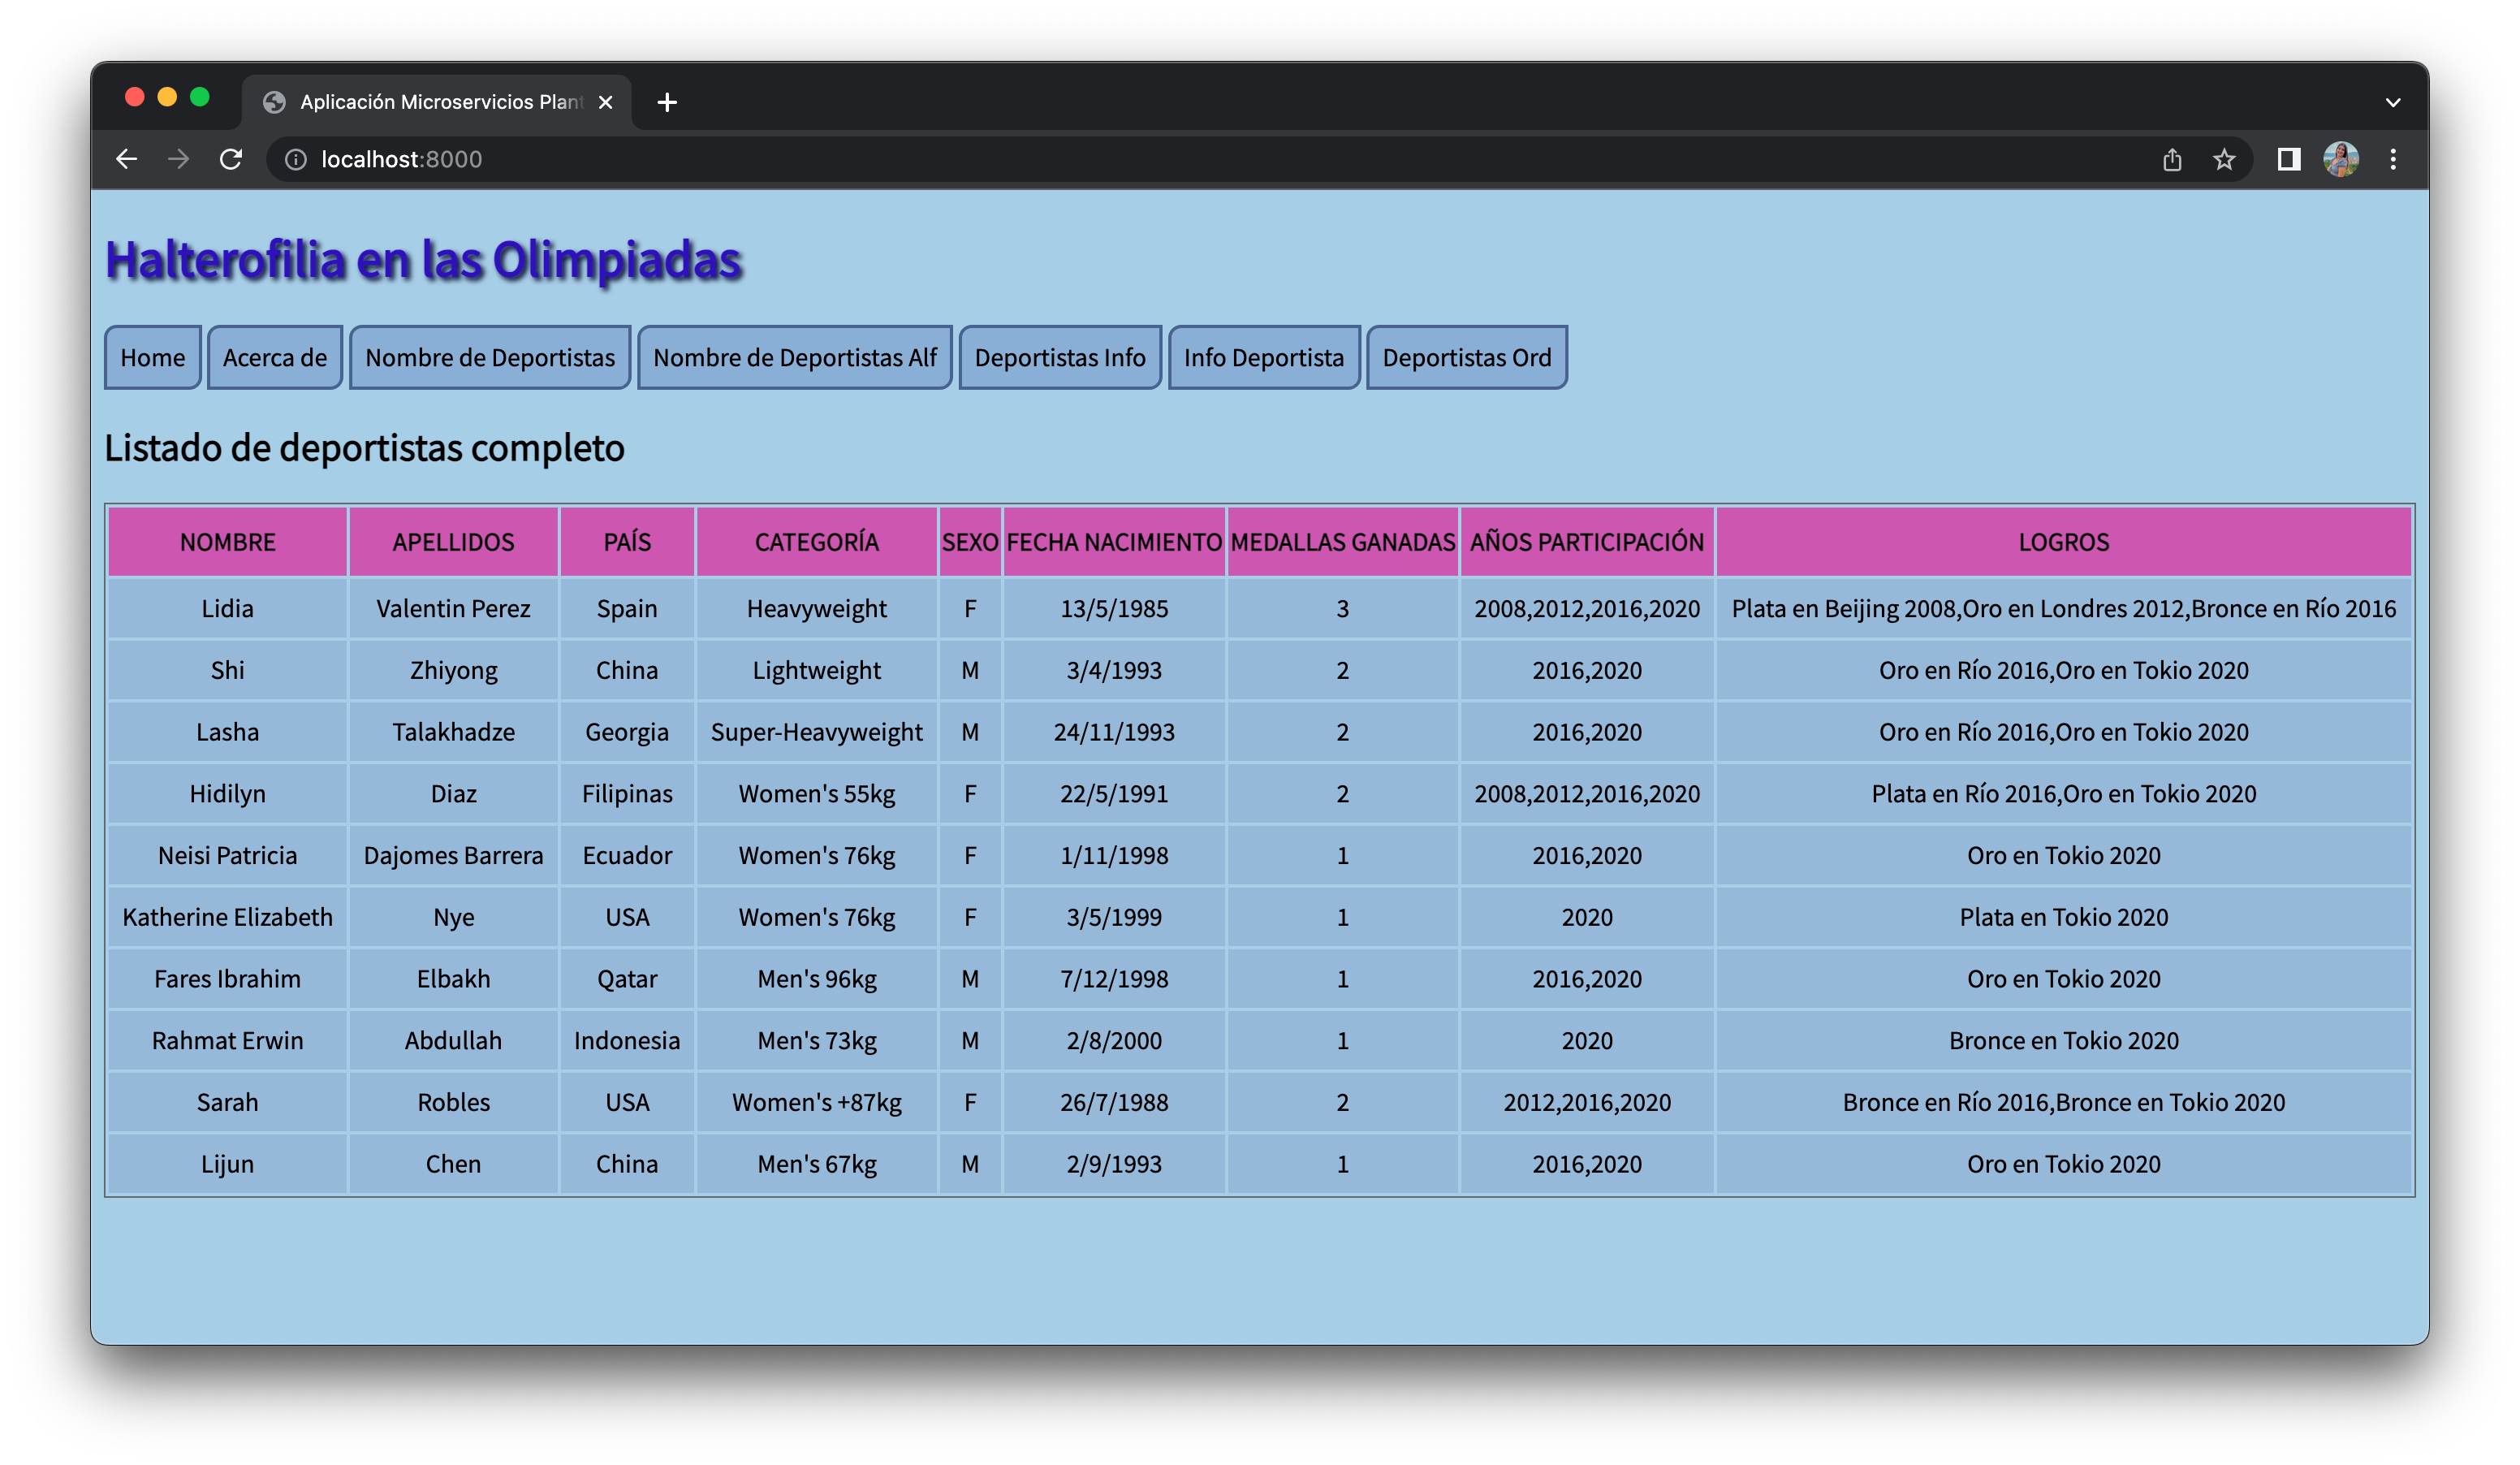
Task: Open site information icon in address bar
Action: (296, 159)
